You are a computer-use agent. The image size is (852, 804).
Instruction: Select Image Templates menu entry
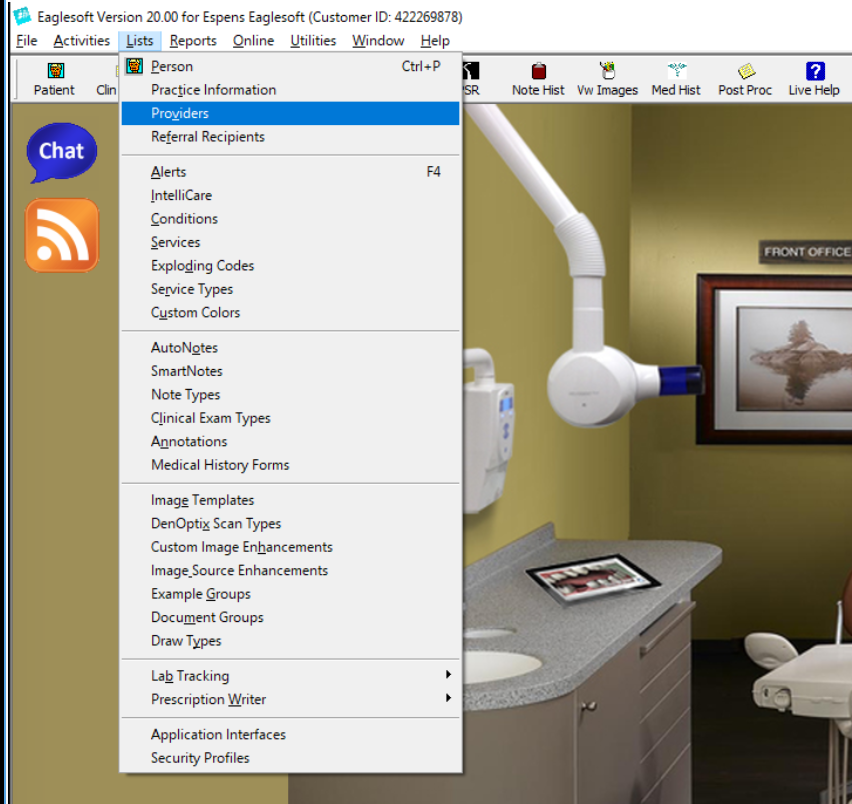pyautogui.click(x=290, y=500)
